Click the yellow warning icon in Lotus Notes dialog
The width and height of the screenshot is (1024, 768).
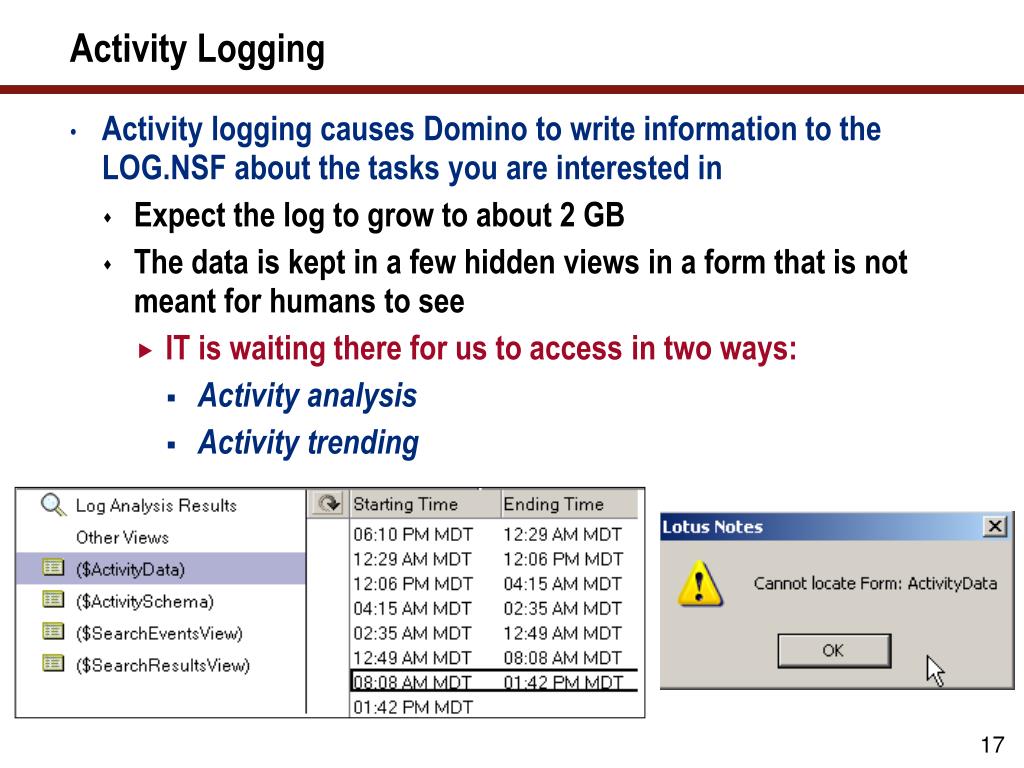click(x=700, y=583)
